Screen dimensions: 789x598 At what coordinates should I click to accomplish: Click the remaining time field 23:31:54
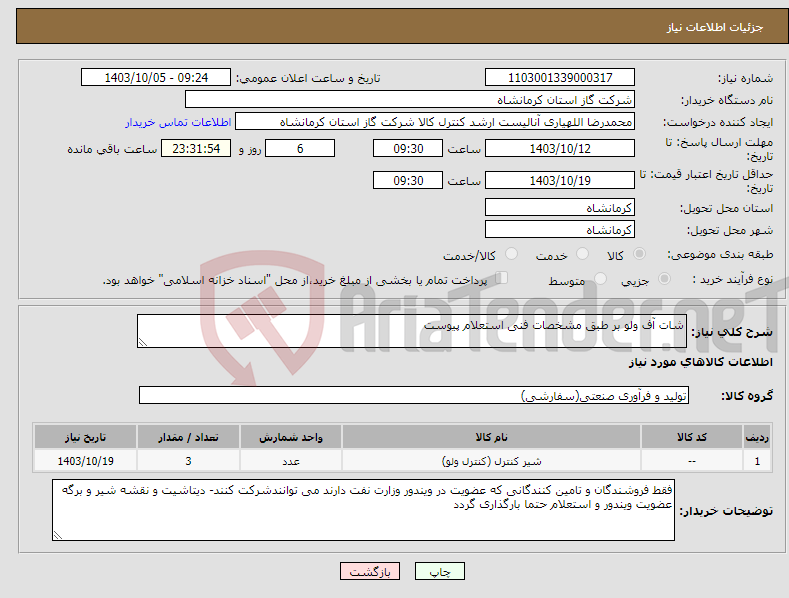pyautogui.click(x=196, y=148)
